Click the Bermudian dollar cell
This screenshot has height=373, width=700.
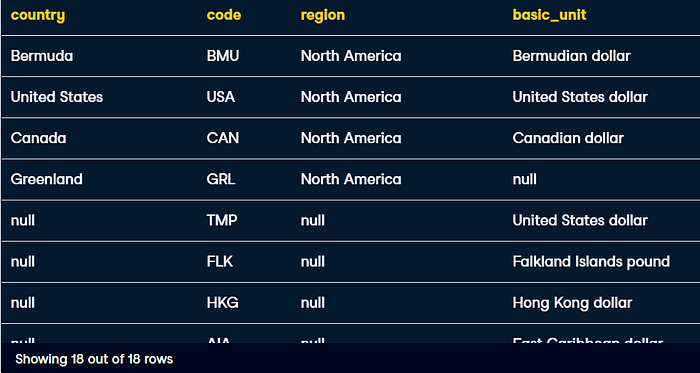[571, 56]
